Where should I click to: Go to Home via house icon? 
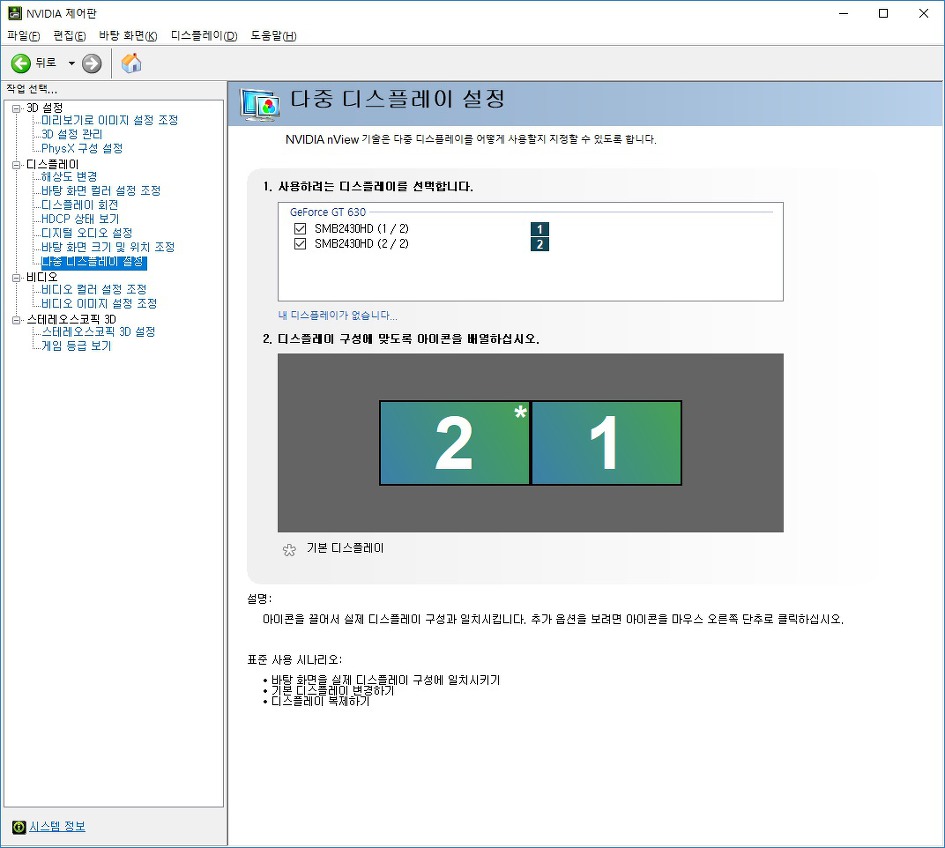point(131,63)
